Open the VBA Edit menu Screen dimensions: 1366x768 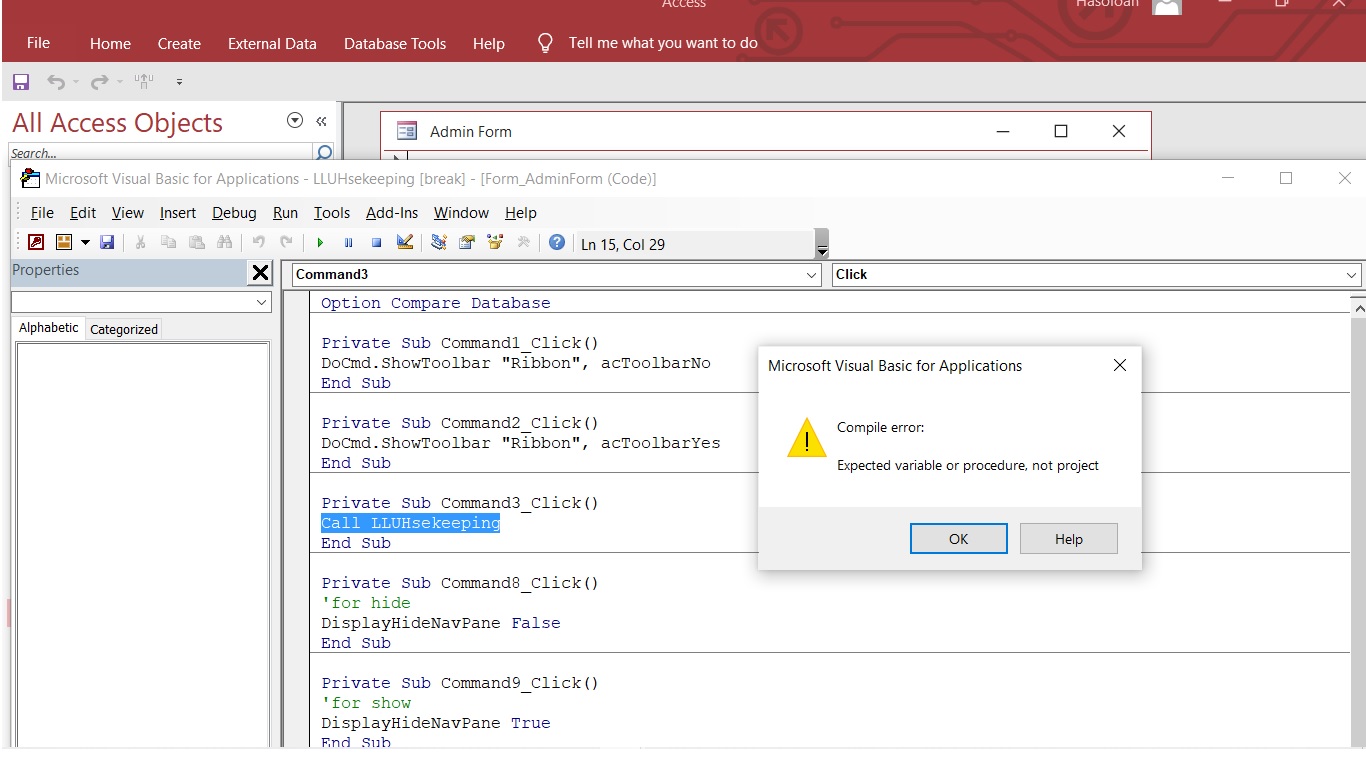pyautogui.click(x=83, y=213)
